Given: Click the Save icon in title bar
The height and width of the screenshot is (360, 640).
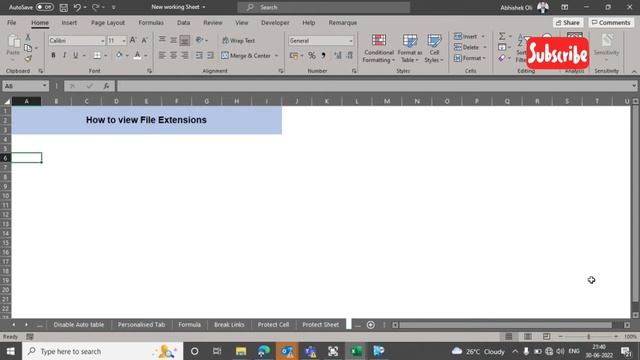Looking at the screenshot, I should [x=64, y=7].
